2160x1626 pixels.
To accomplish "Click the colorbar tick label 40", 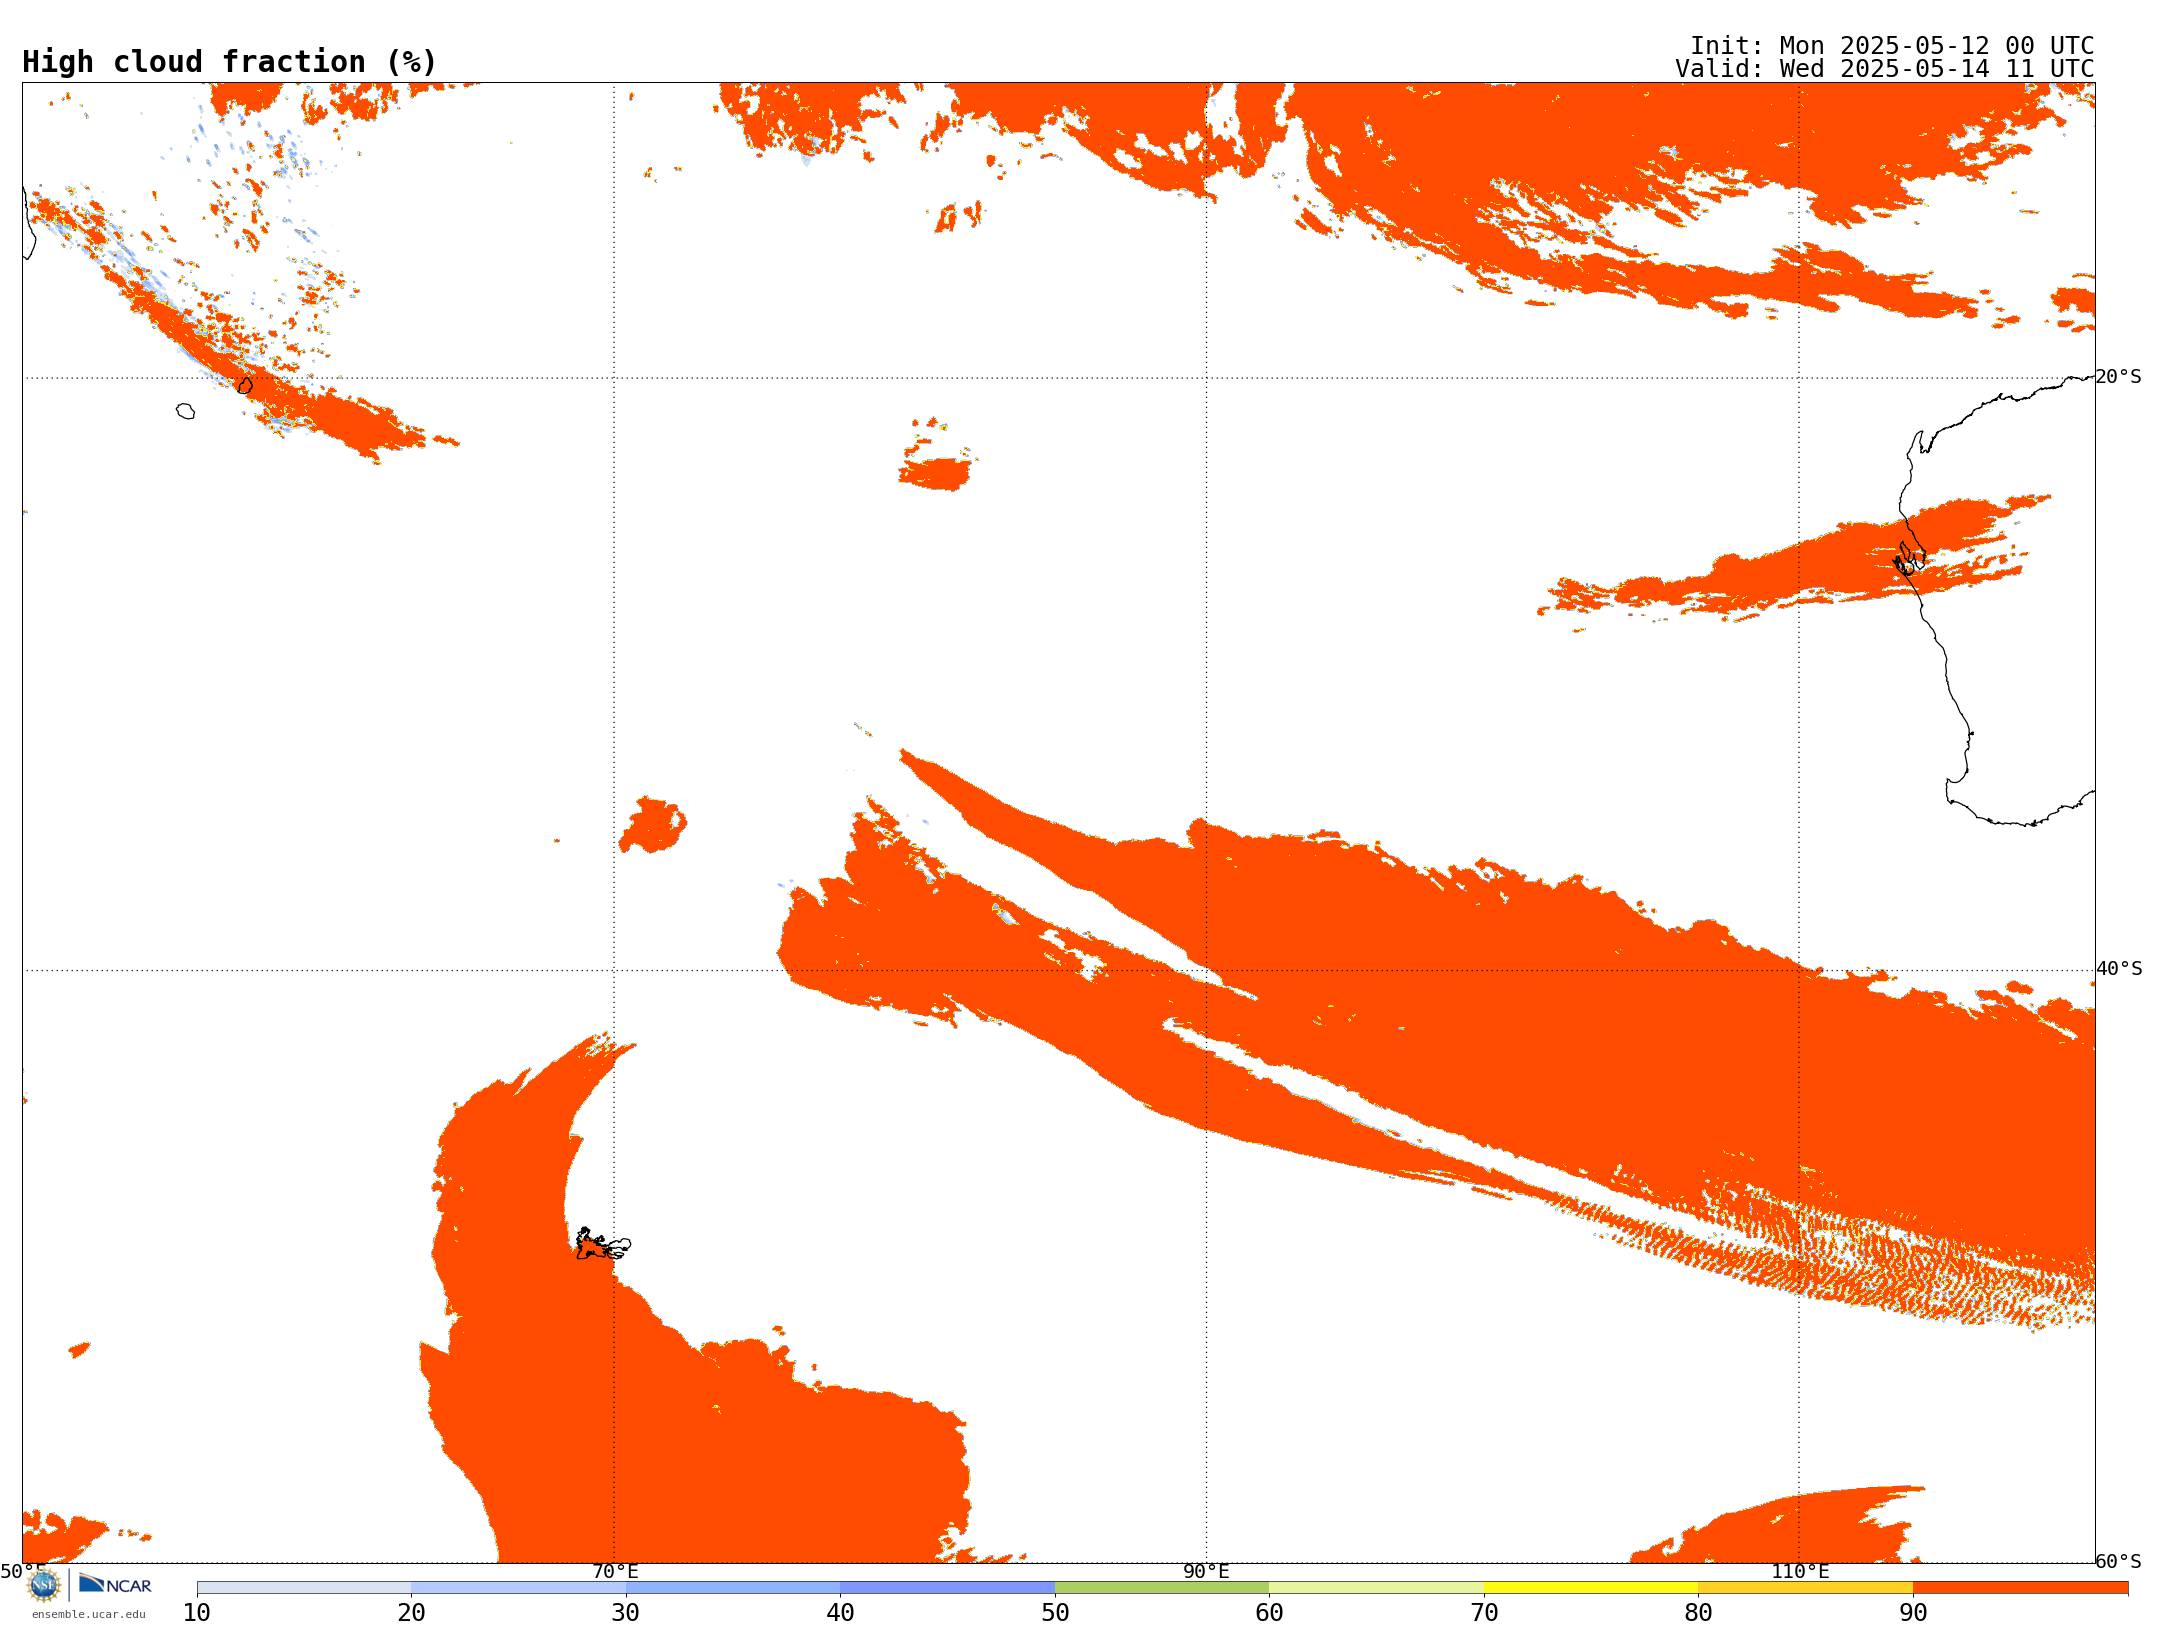I will 840,1613.
